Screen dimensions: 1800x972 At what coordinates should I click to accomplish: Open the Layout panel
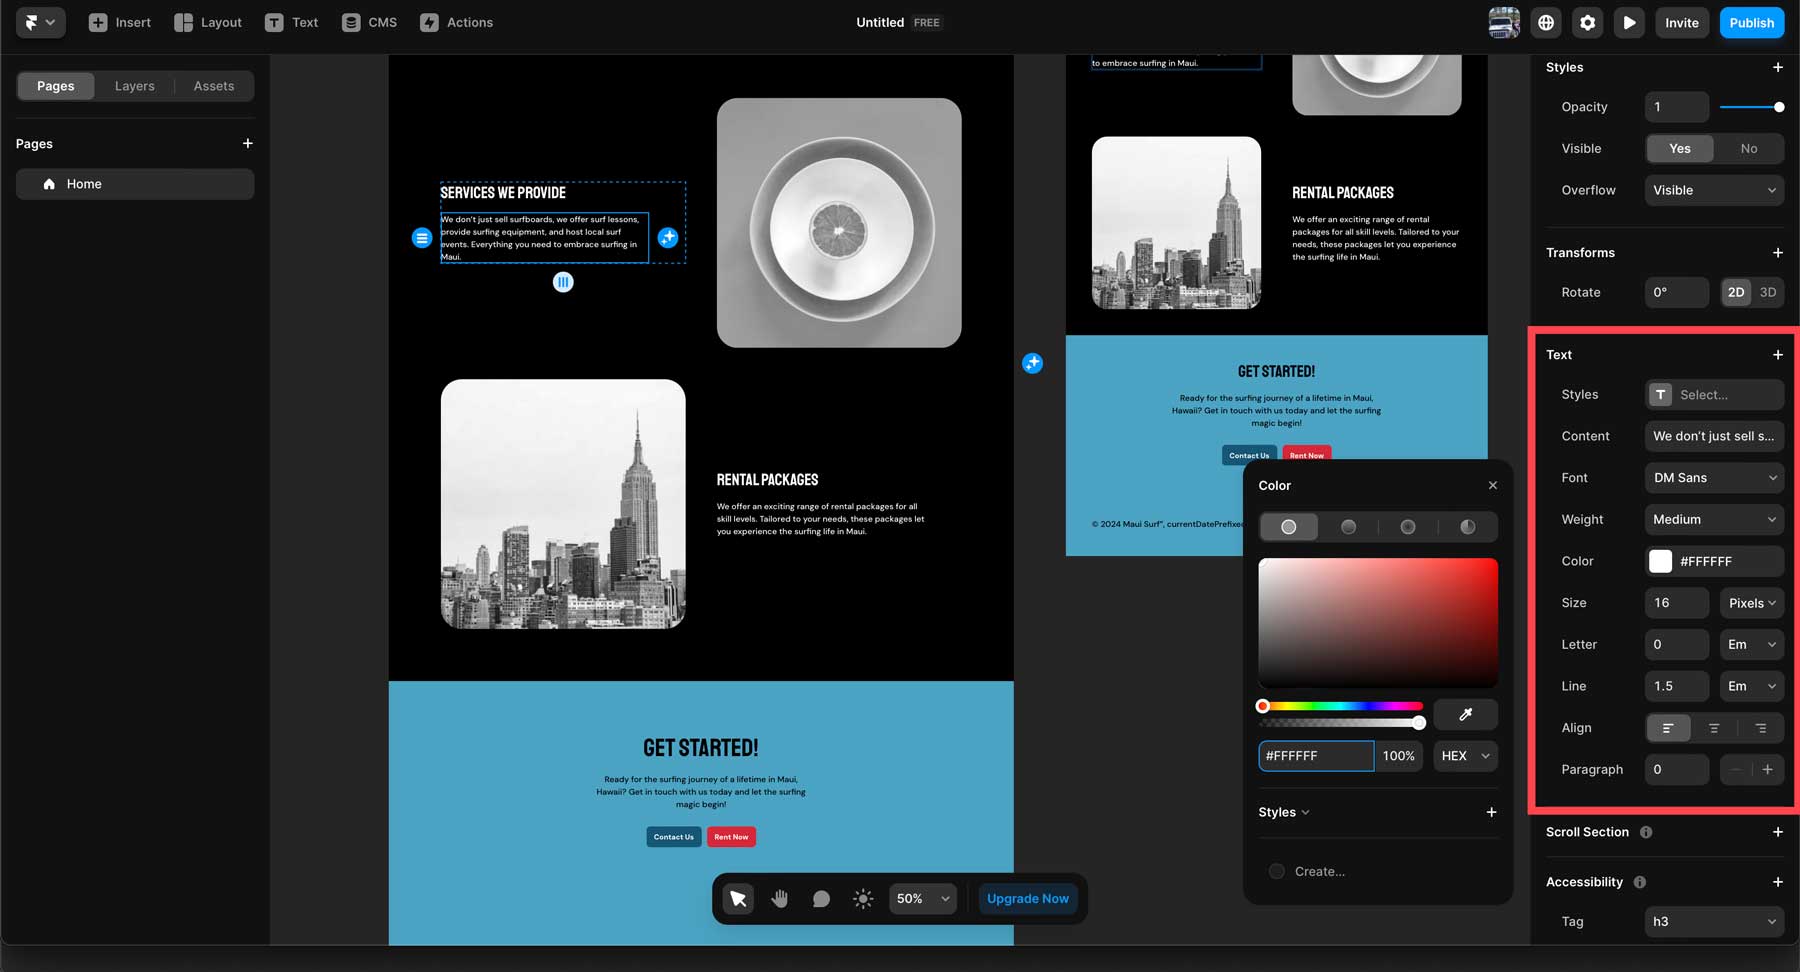pyautogui.click(x=207, y=22)
